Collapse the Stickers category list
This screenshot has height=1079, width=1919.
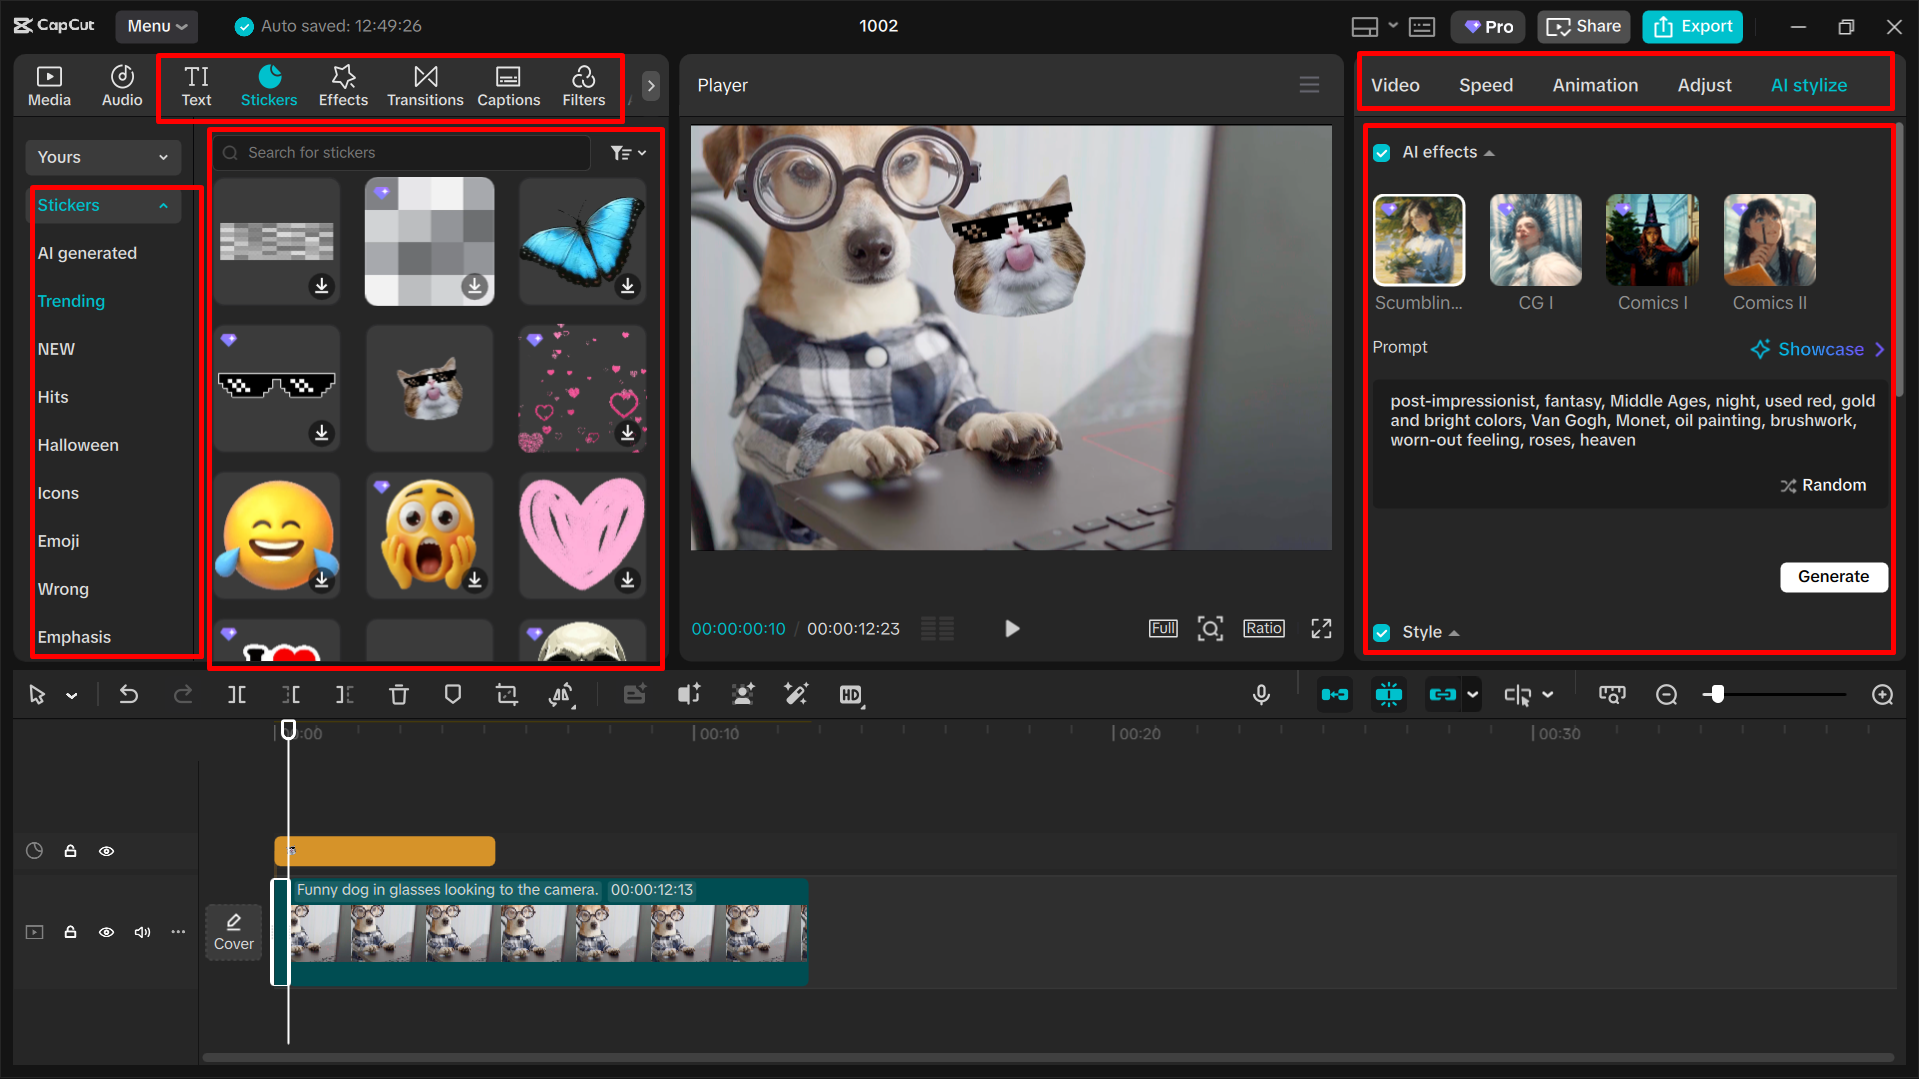[163, 205]
